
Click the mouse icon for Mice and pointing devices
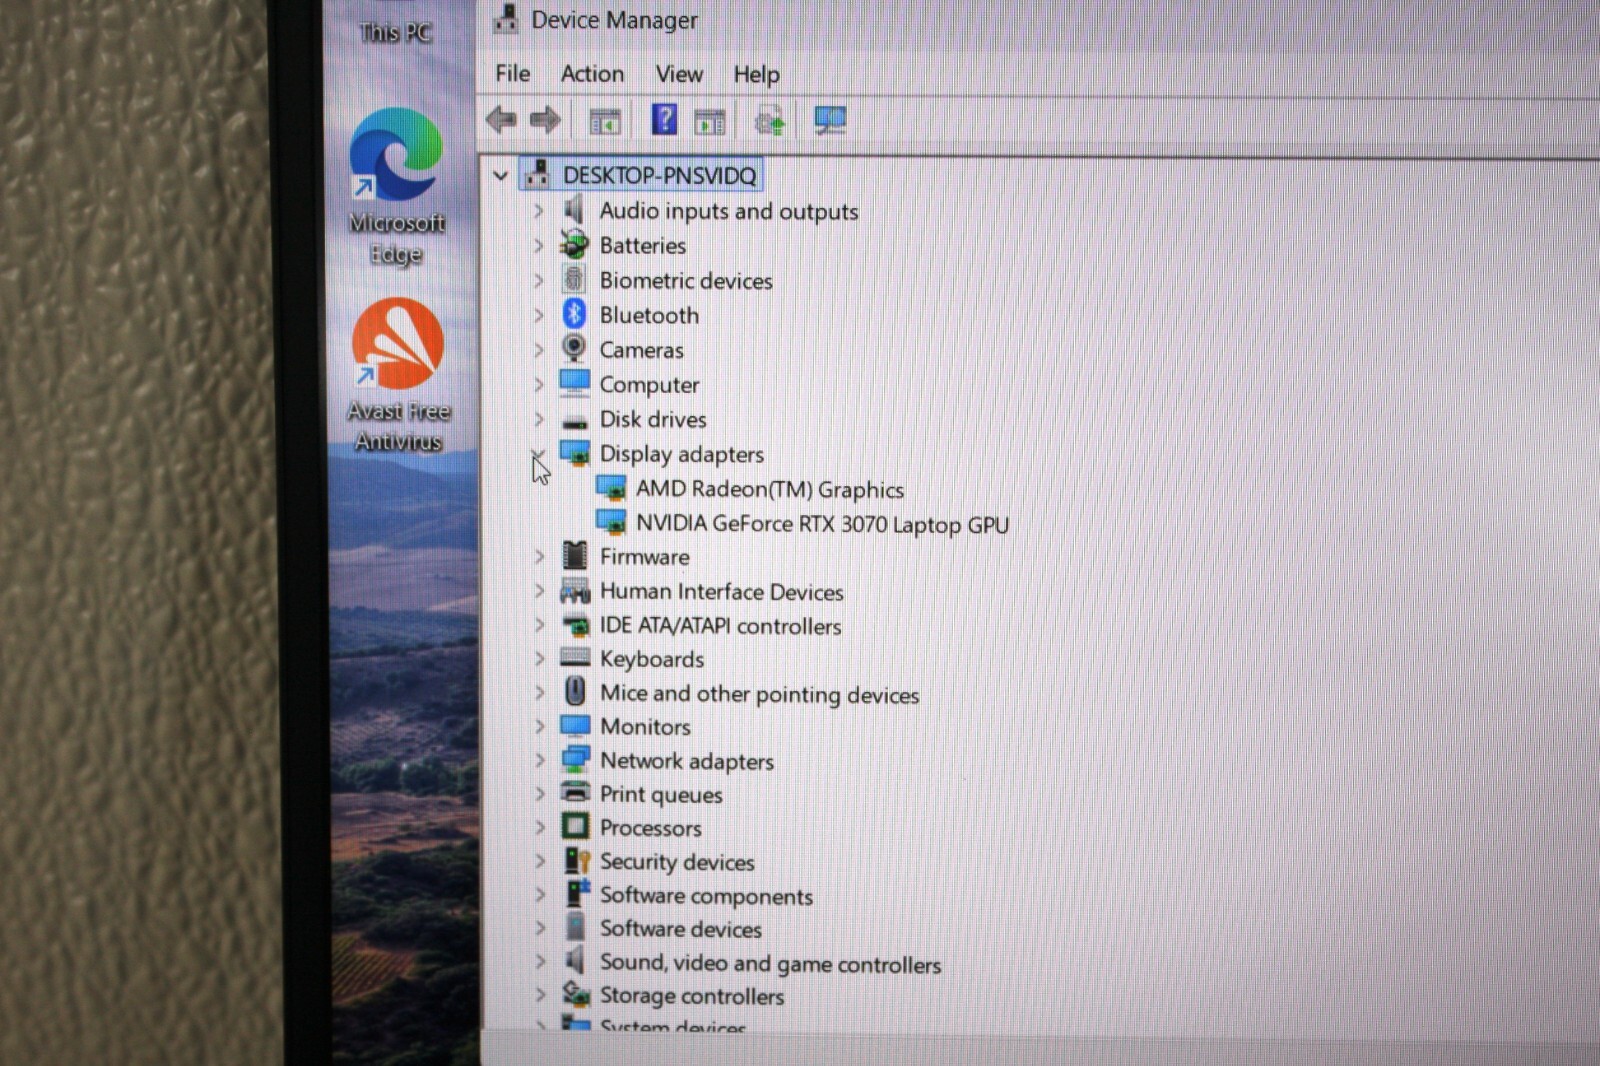[575, 691]
